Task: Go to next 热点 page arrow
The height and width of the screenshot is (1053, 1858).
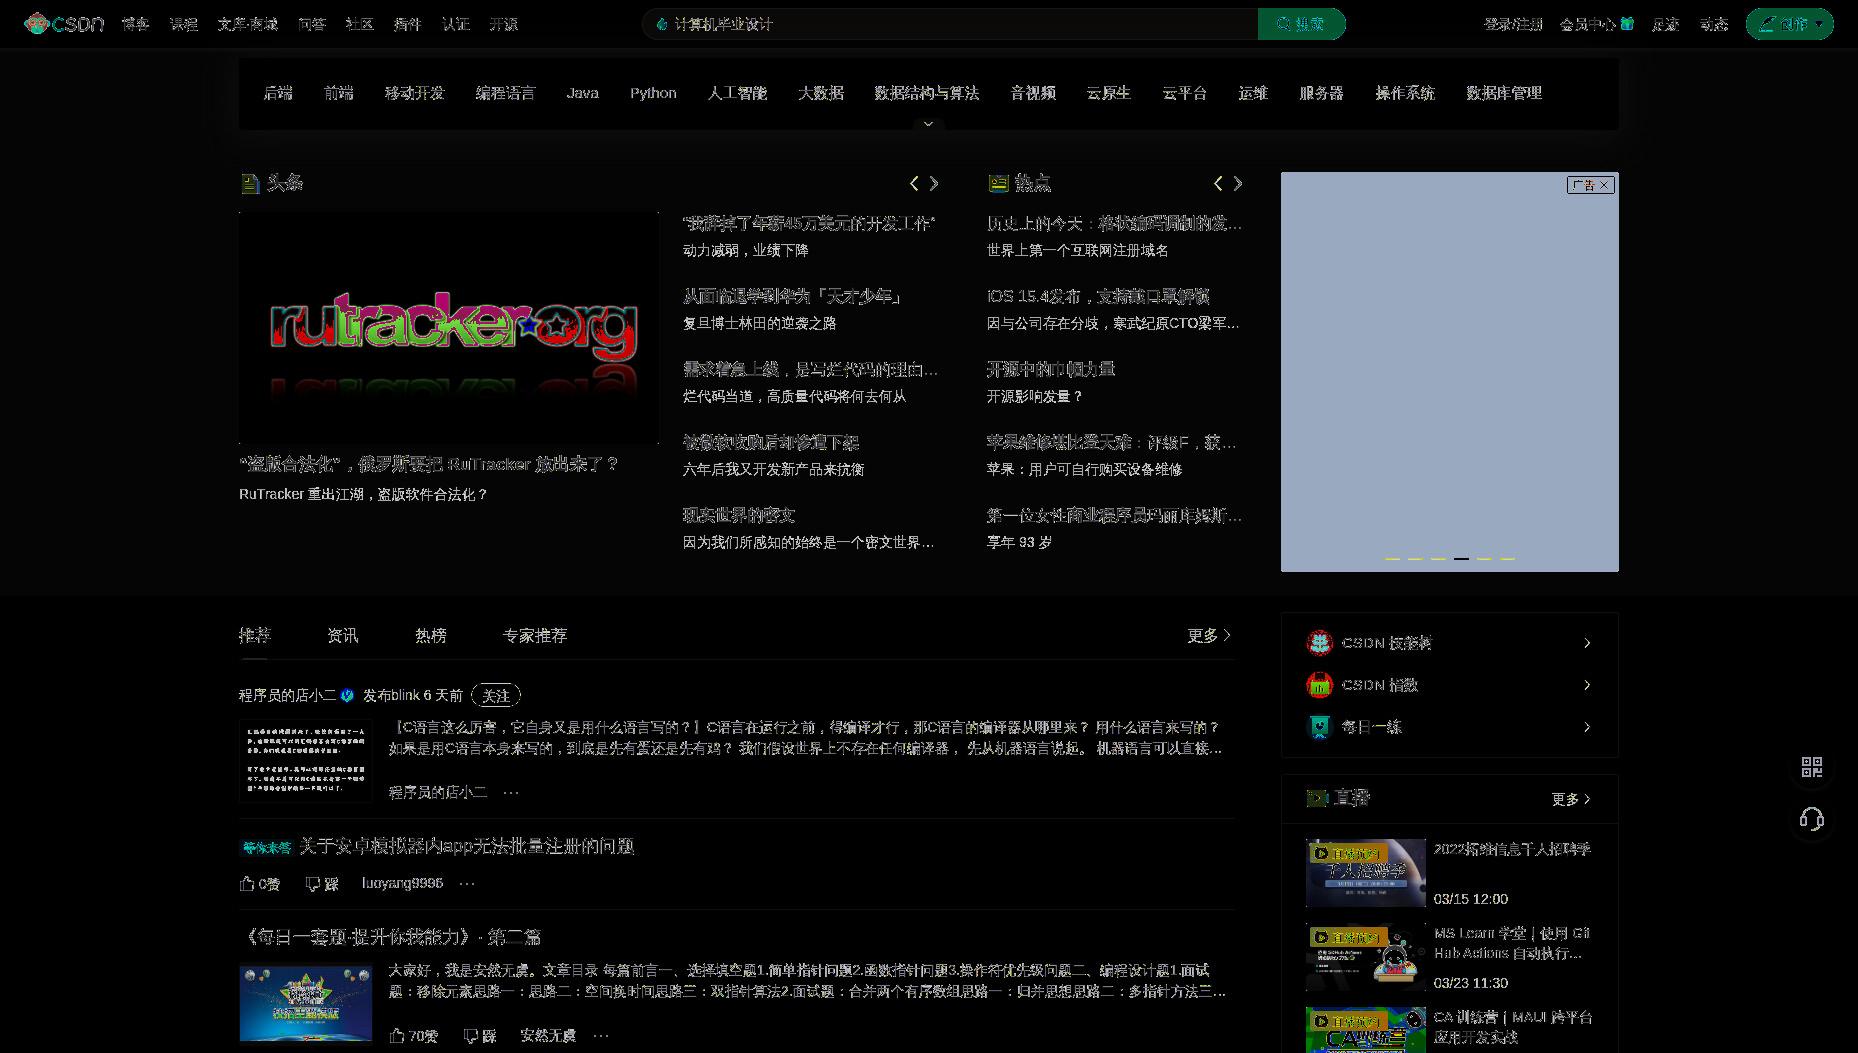Action: coord(1238,183)
